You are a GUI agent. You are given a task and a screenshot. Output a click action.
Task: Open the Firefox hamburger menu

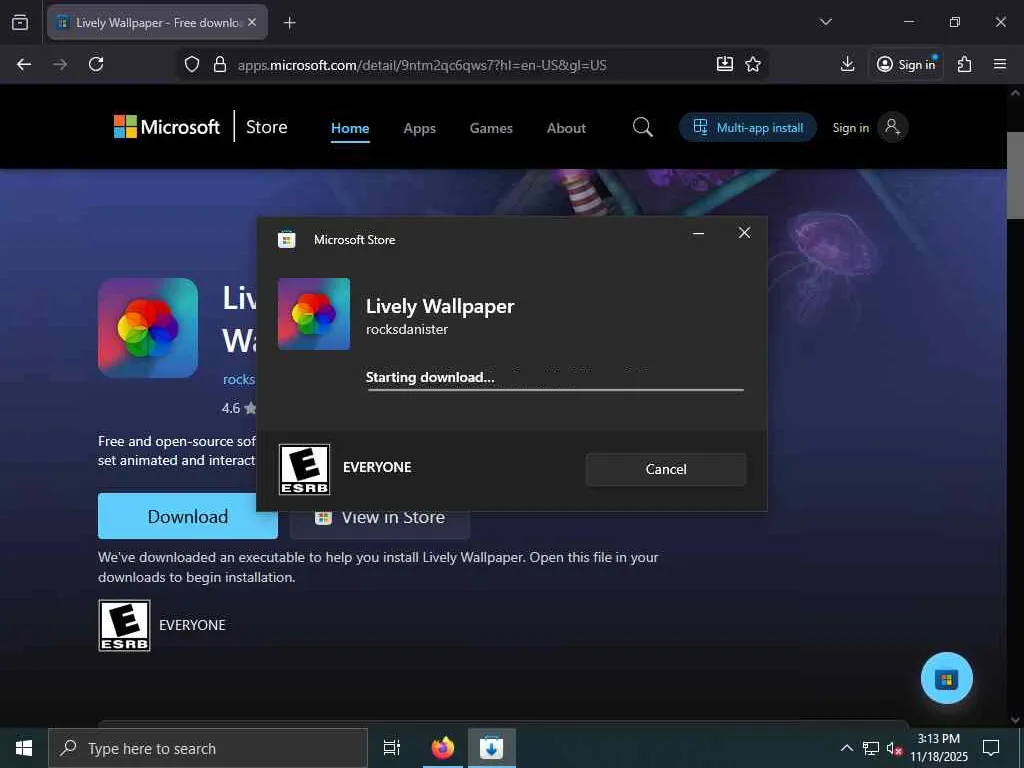pos(1000,64)
